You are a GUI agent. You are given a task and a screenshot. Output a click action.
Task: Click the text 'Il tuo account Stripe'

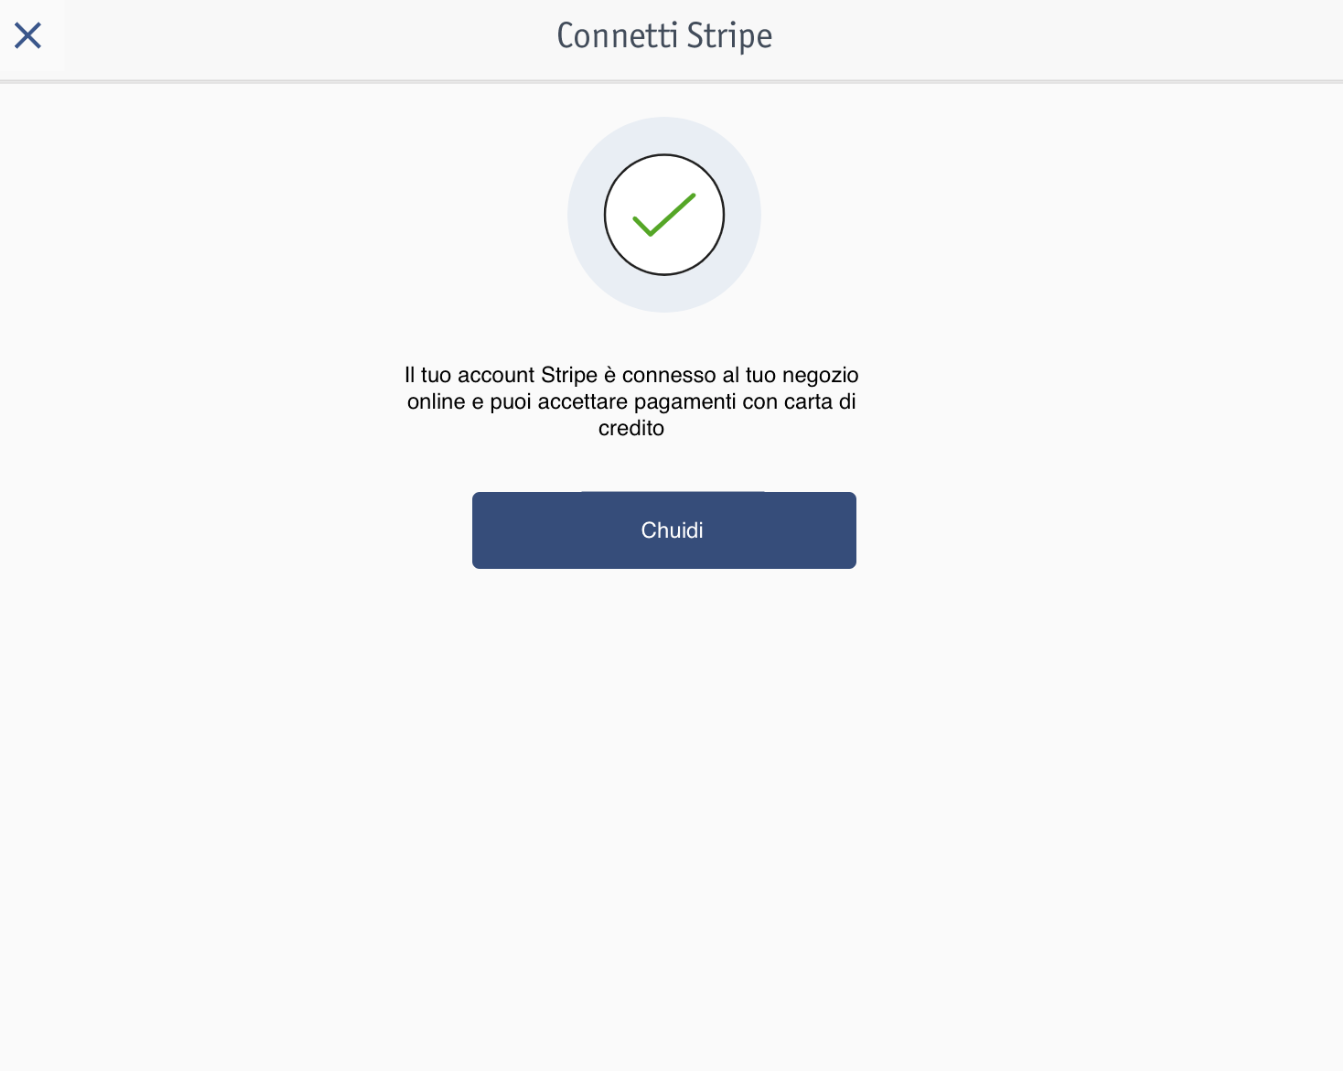501,375
